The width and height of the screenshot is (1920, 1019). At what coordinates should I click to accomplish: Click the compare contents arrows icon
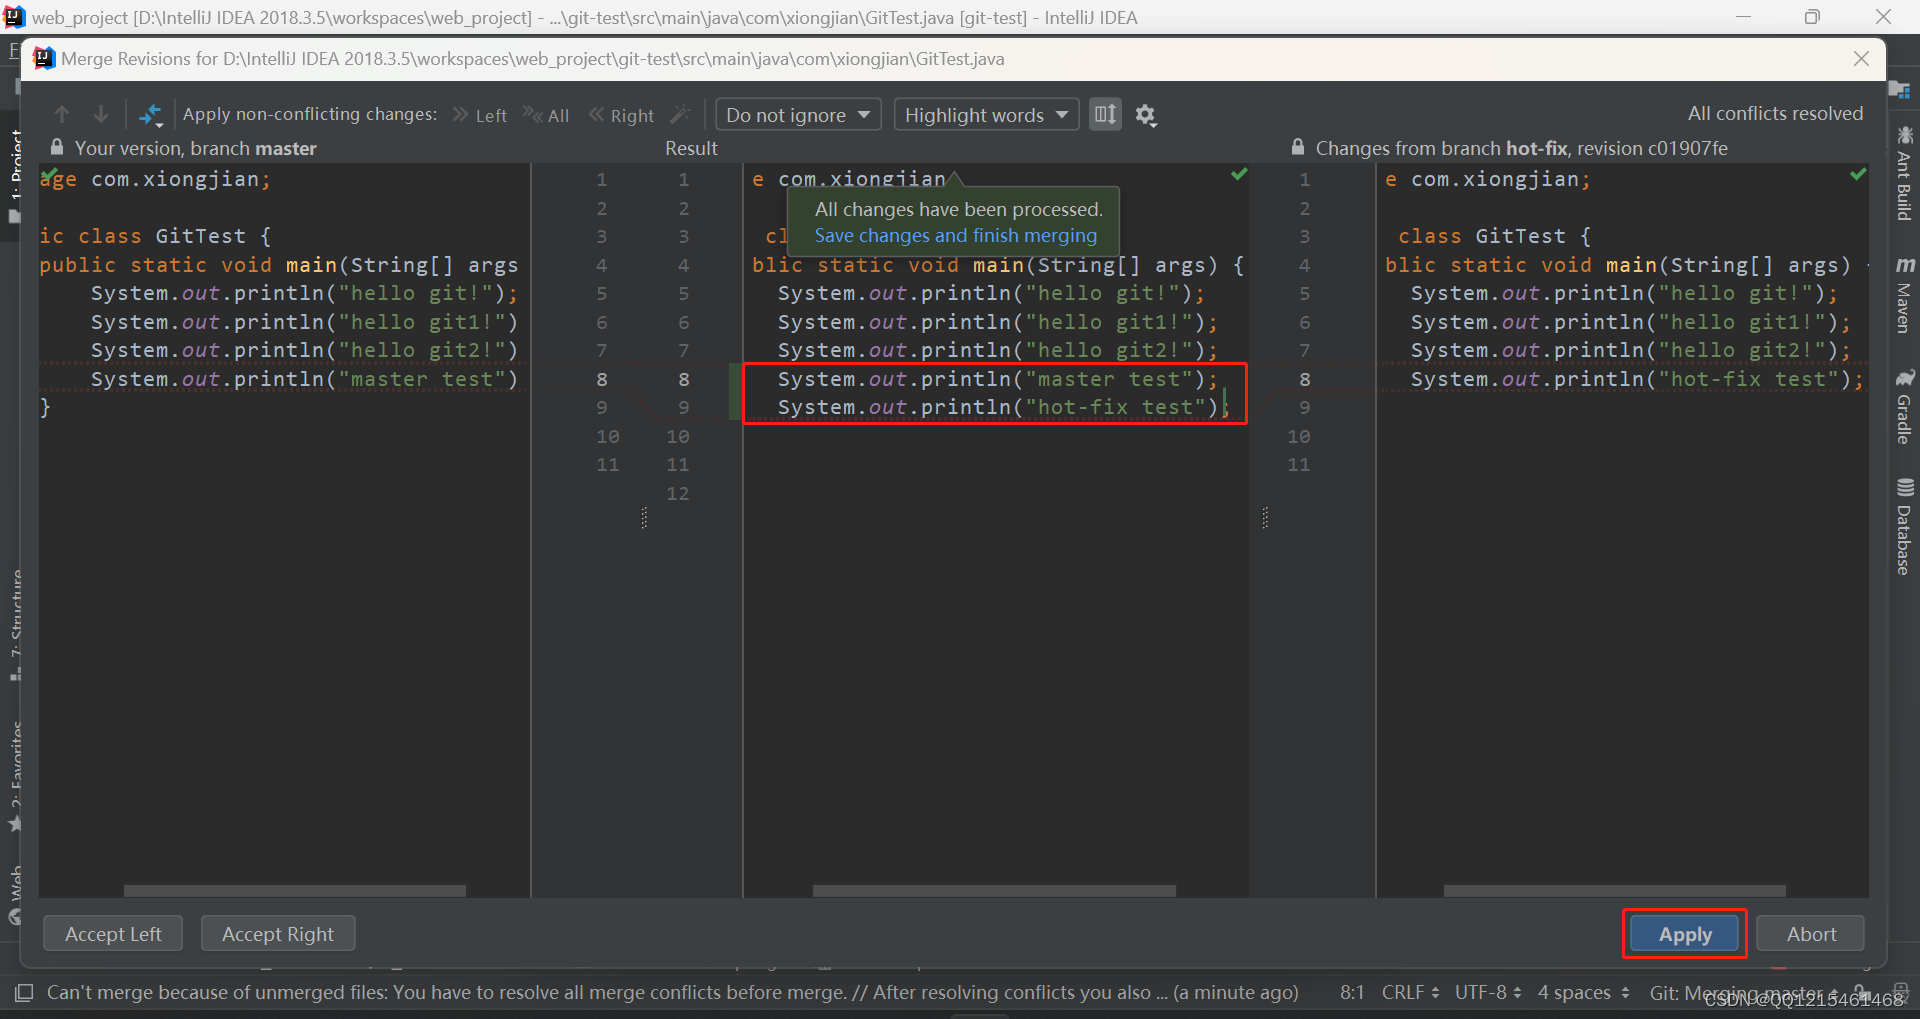click(150, 115)
